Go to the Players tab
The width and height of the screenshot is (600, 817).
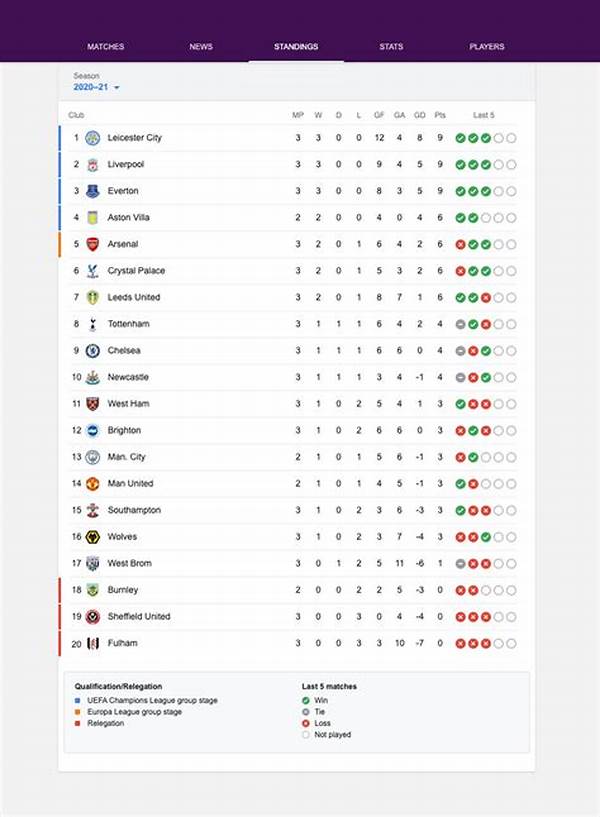pyautogui.click(x=487, y=47)
